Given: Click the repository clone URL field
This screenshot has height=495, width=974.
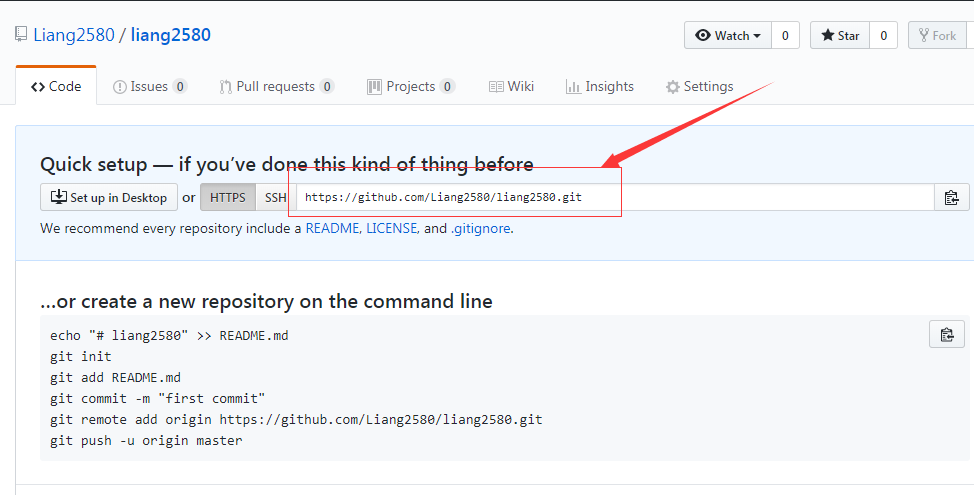Looking at the screenshot, I should (615, 198).
